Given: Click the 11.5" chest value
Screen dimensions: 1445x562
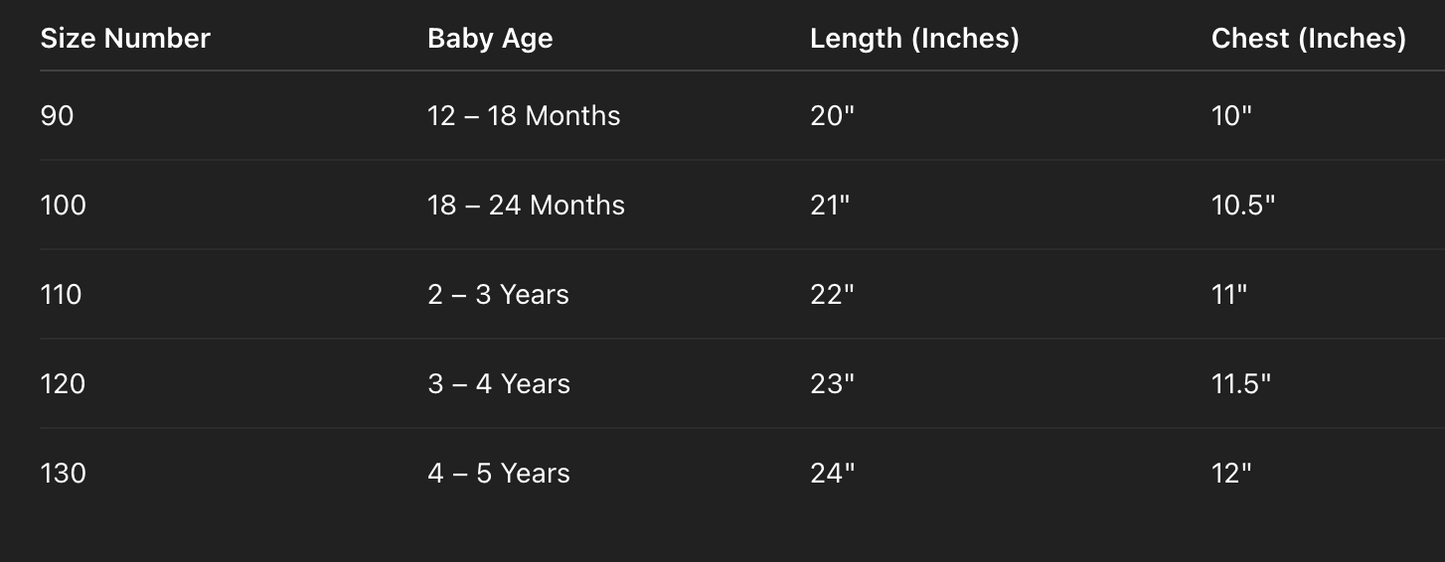Looking at the screenshot, I should coord(1241,384).
